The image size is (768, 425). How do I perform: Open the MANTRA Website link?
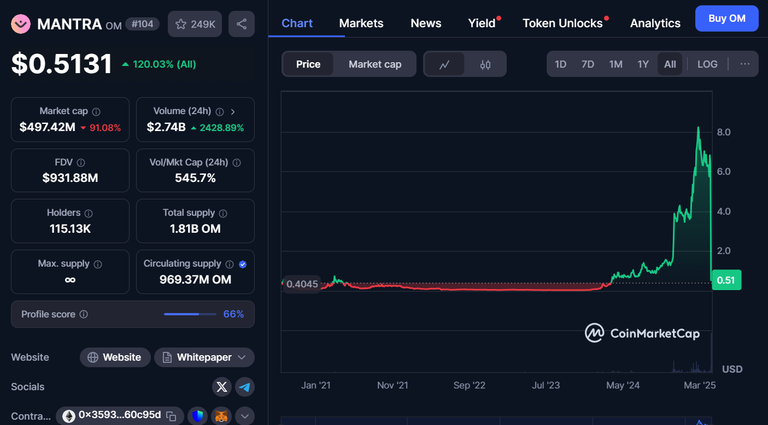click(x=115, y=357)
